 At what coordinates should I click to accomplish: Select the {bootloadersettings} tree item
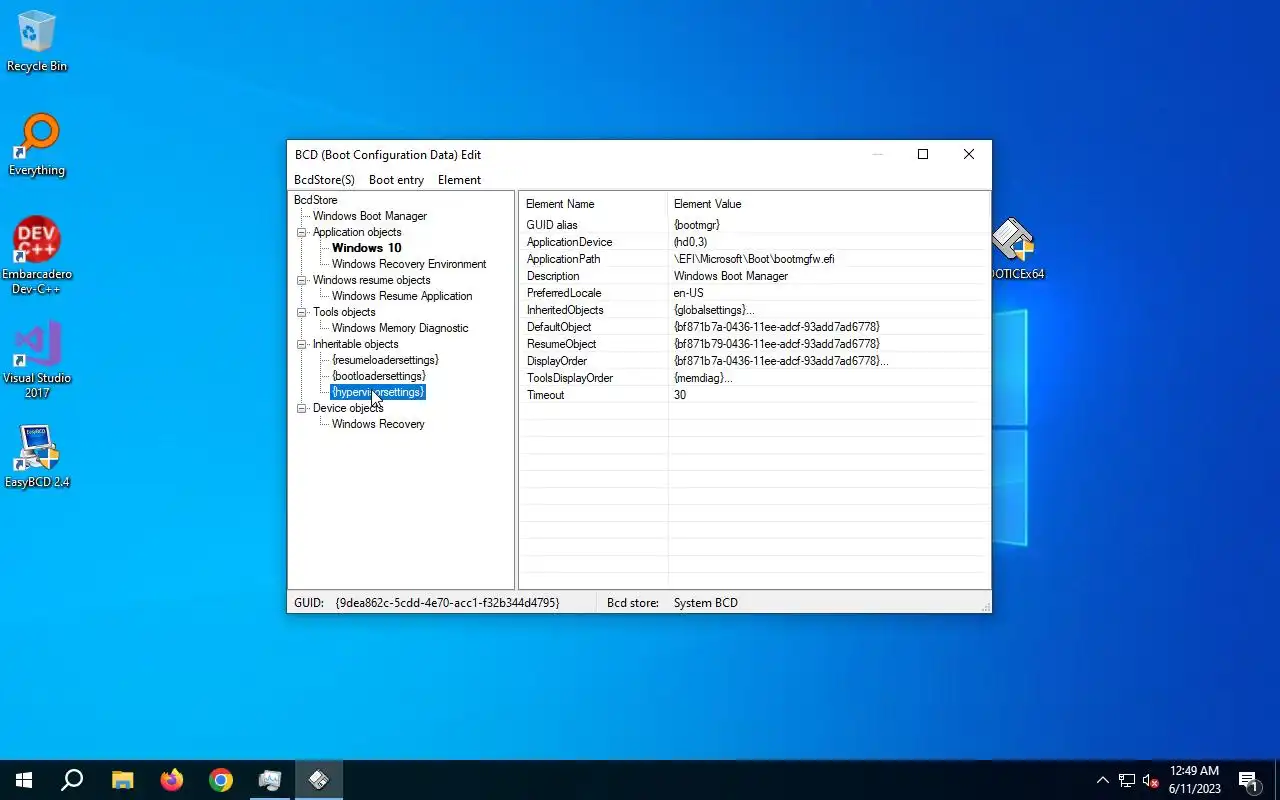click(x=379, y=376)
